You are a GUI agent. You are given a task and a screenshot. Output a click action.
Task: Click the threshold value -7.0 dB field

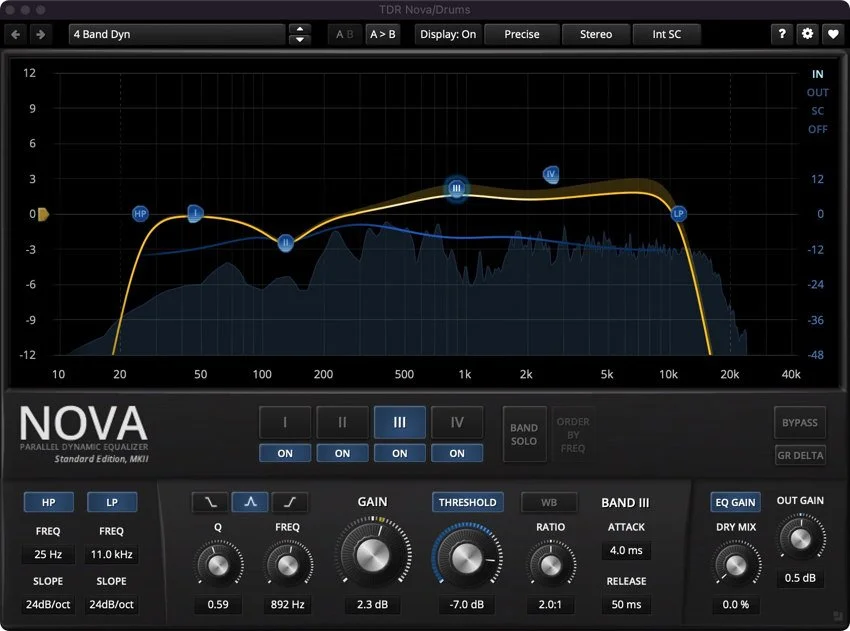click(x=466, y=604)
